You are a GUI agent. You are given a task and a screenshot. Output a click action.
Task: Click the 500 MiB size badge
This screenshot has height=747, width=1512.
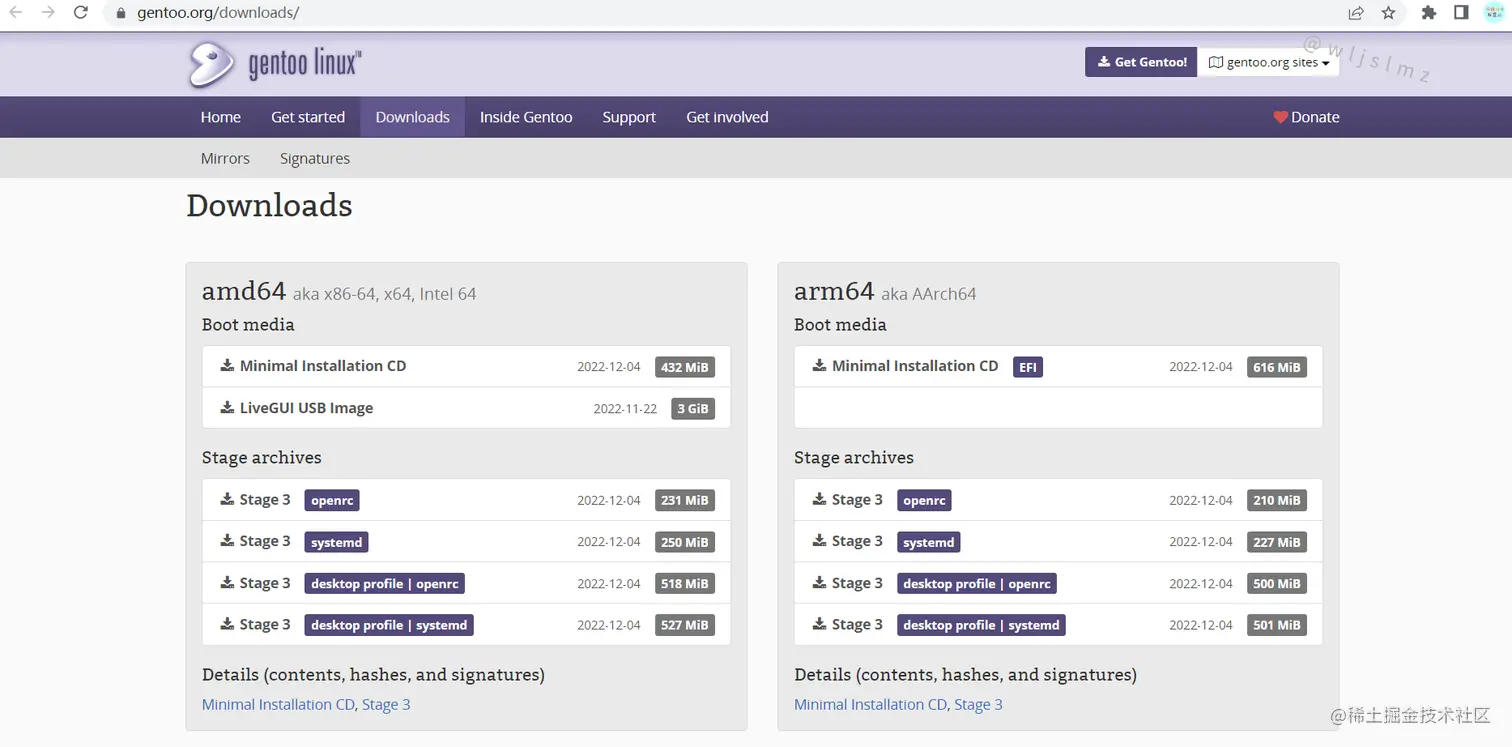1277,583
